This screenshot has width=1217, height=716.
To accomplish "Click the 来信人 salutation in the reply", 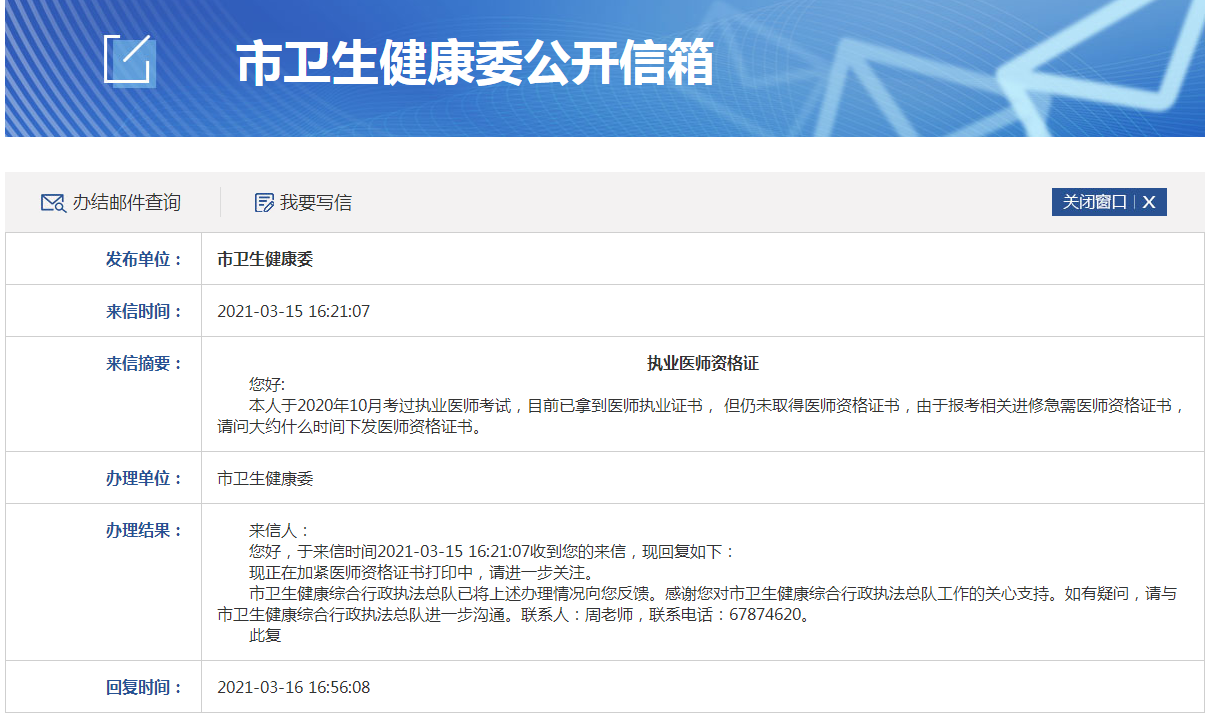I will click(280, 531).
